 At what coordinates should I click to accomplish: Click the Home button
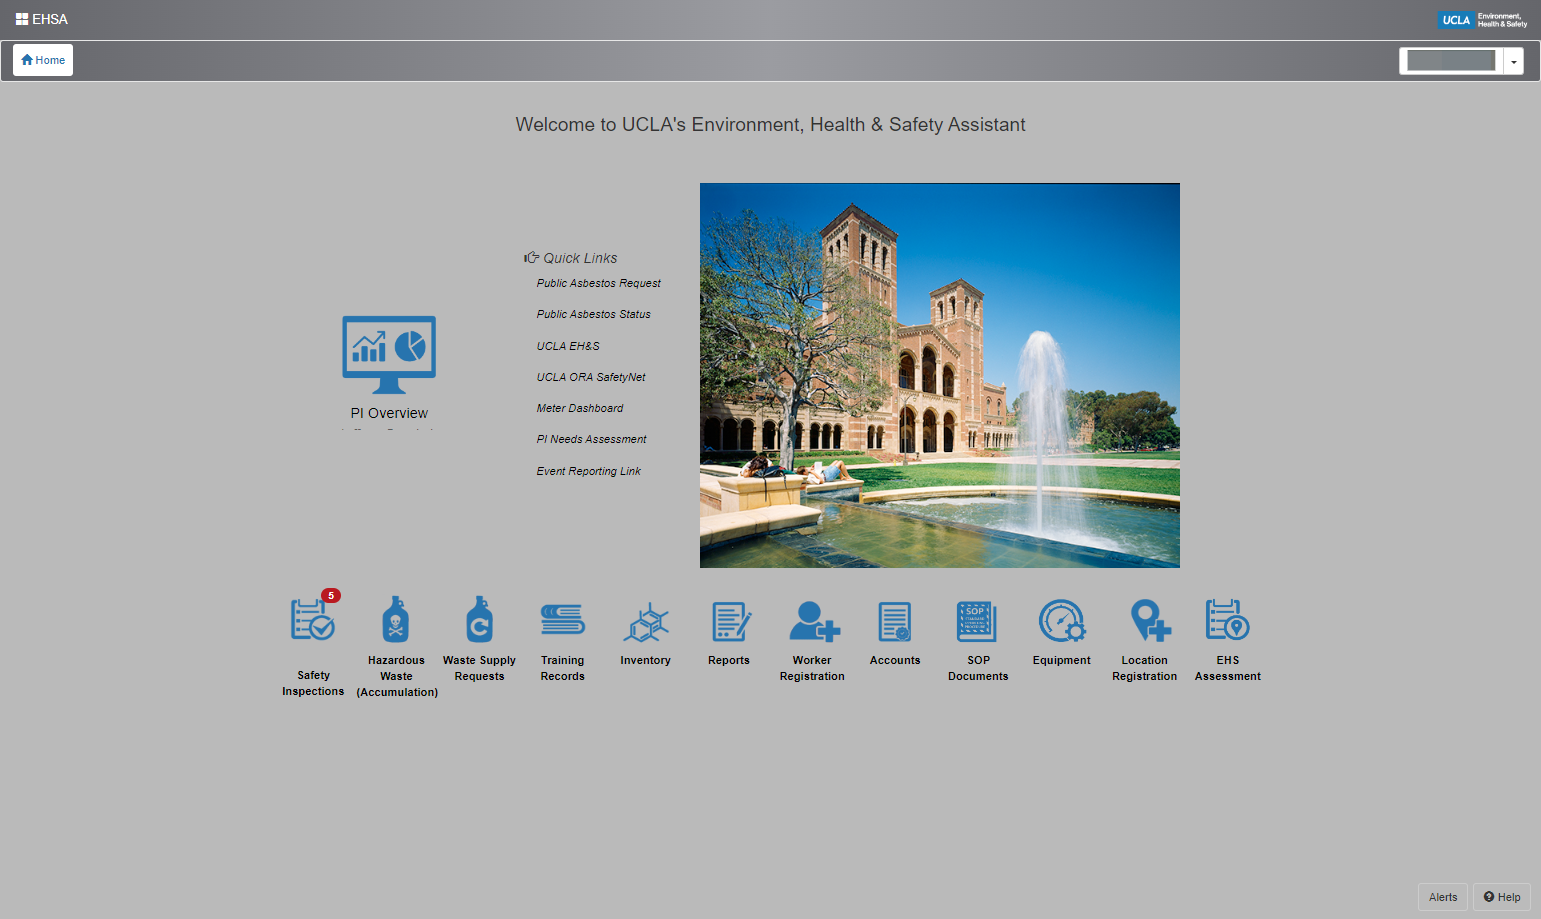[43, 60]
